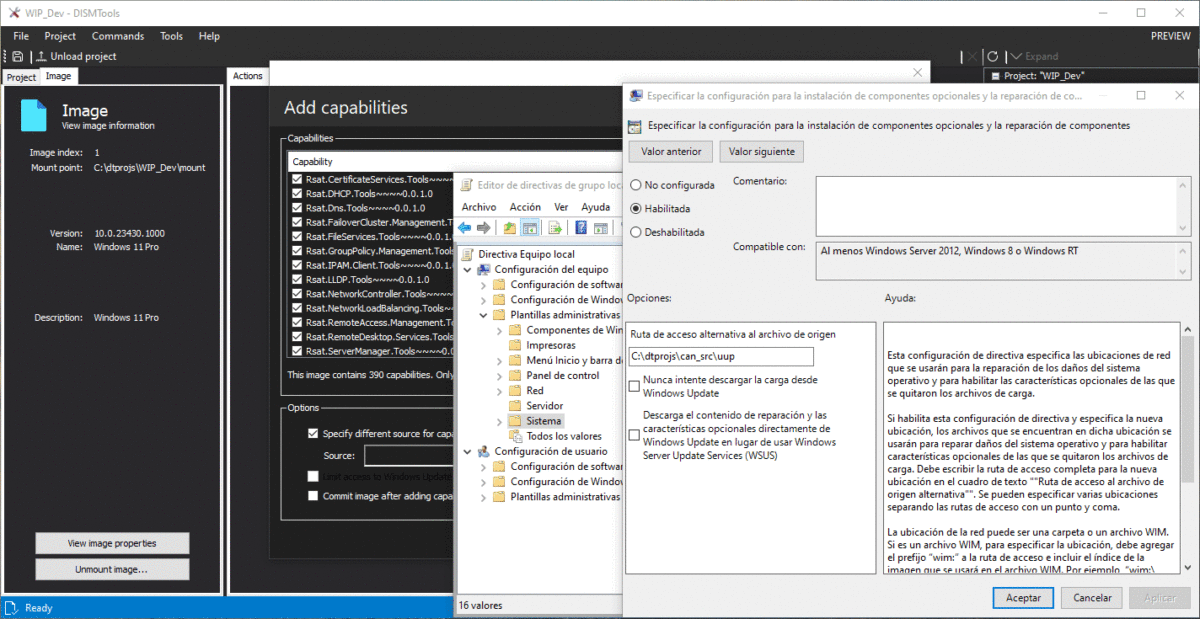Switch to the Image tab in DISMTools
This screenshot has width=1200, height=619.
tap(58, 75)
